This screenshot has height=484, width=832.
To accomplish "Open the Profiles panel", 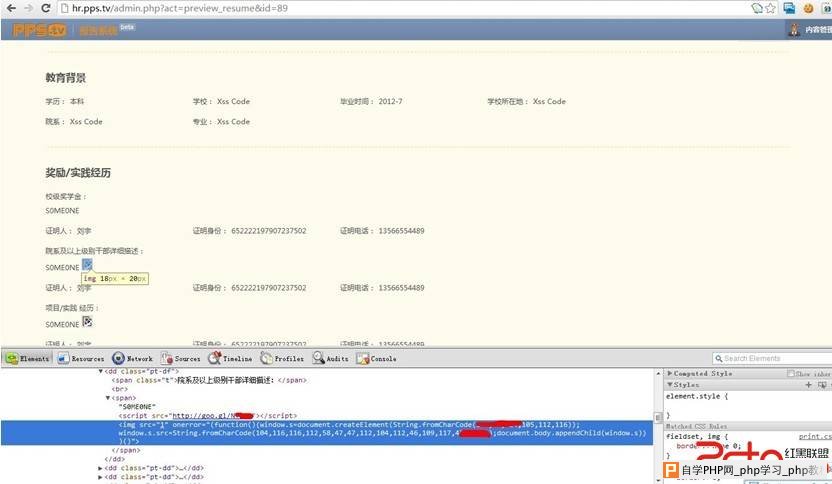I will point(282,359).
